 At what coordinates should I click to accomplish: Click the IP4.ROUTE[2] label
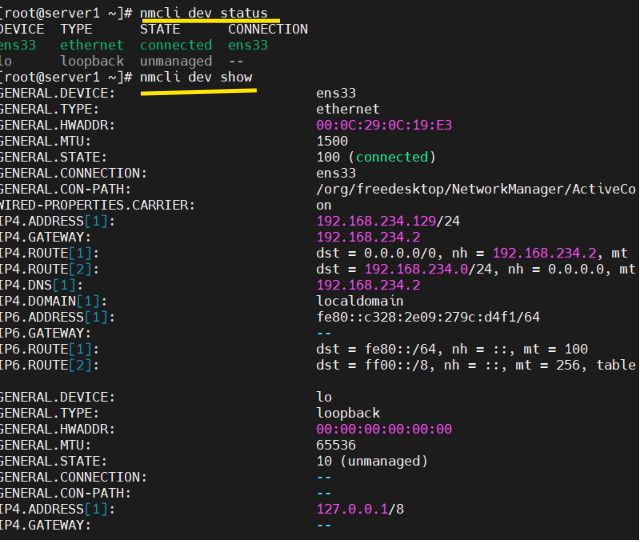point(49,269)
